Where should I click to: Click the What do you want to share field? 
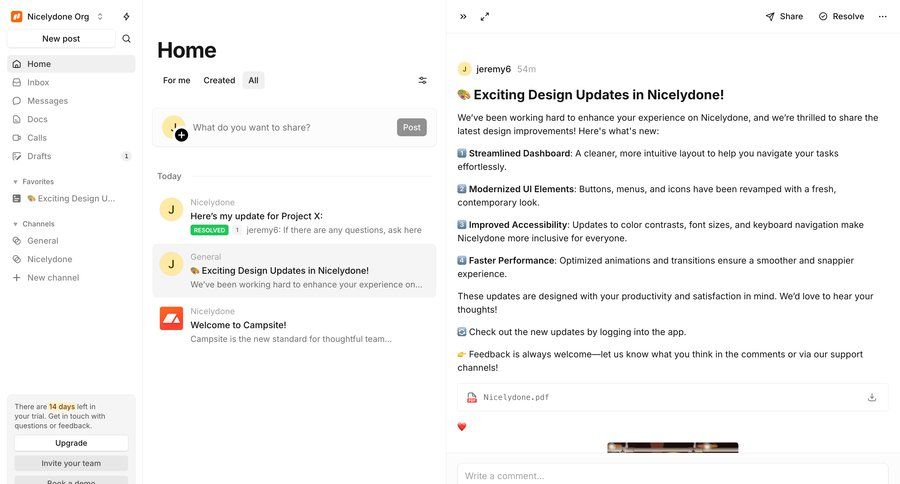[x=292, y=127]
